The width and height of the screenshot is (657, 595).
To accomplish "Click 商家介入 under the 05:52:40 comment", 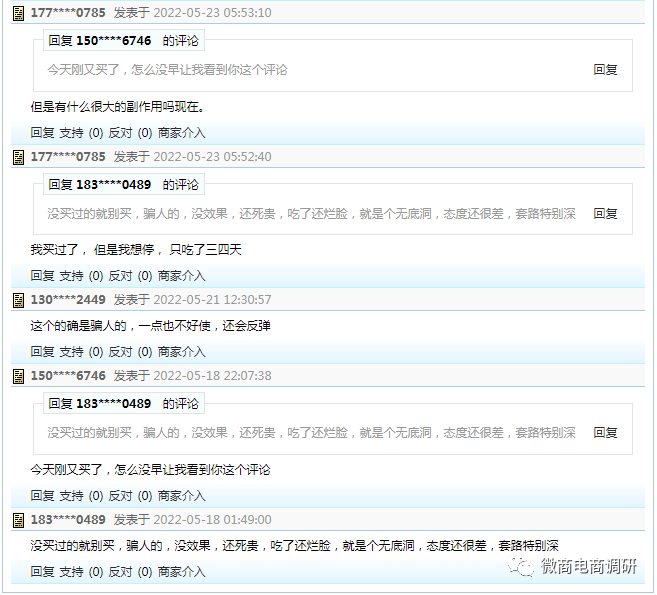I will 181,276.
